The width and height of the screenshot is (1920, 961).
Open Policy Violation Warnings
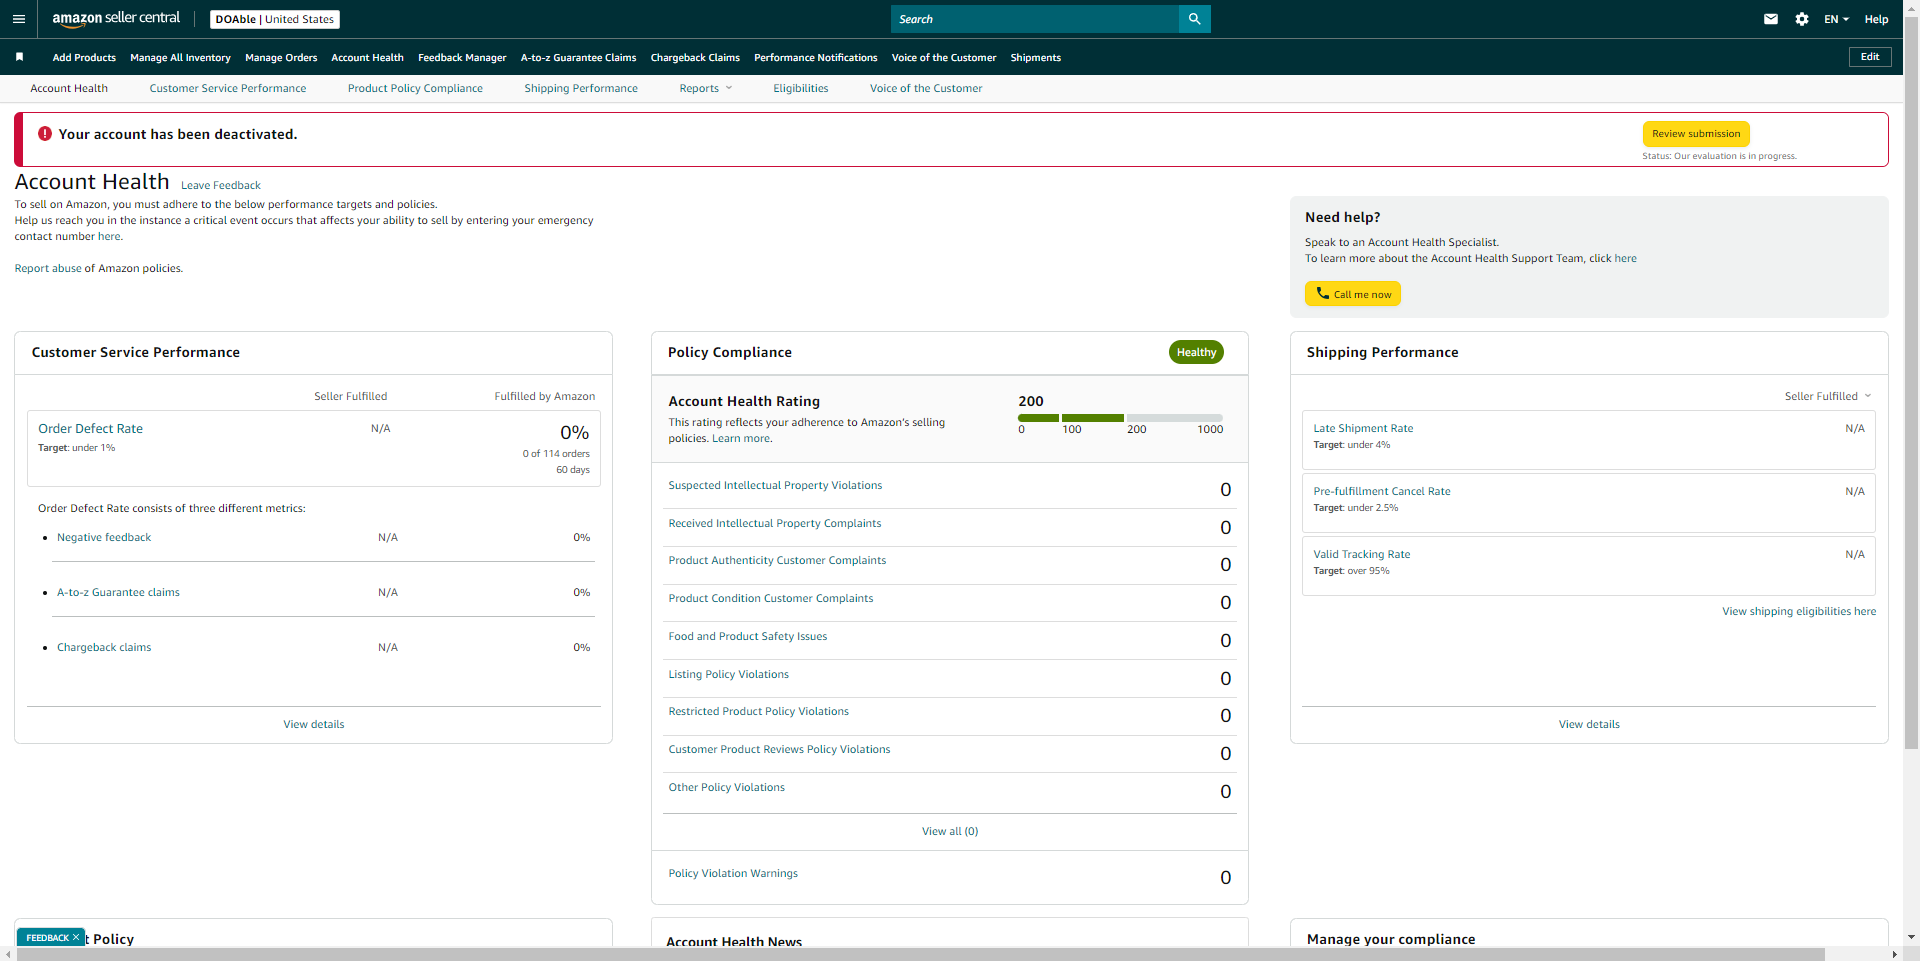click(x=733, y=873)
